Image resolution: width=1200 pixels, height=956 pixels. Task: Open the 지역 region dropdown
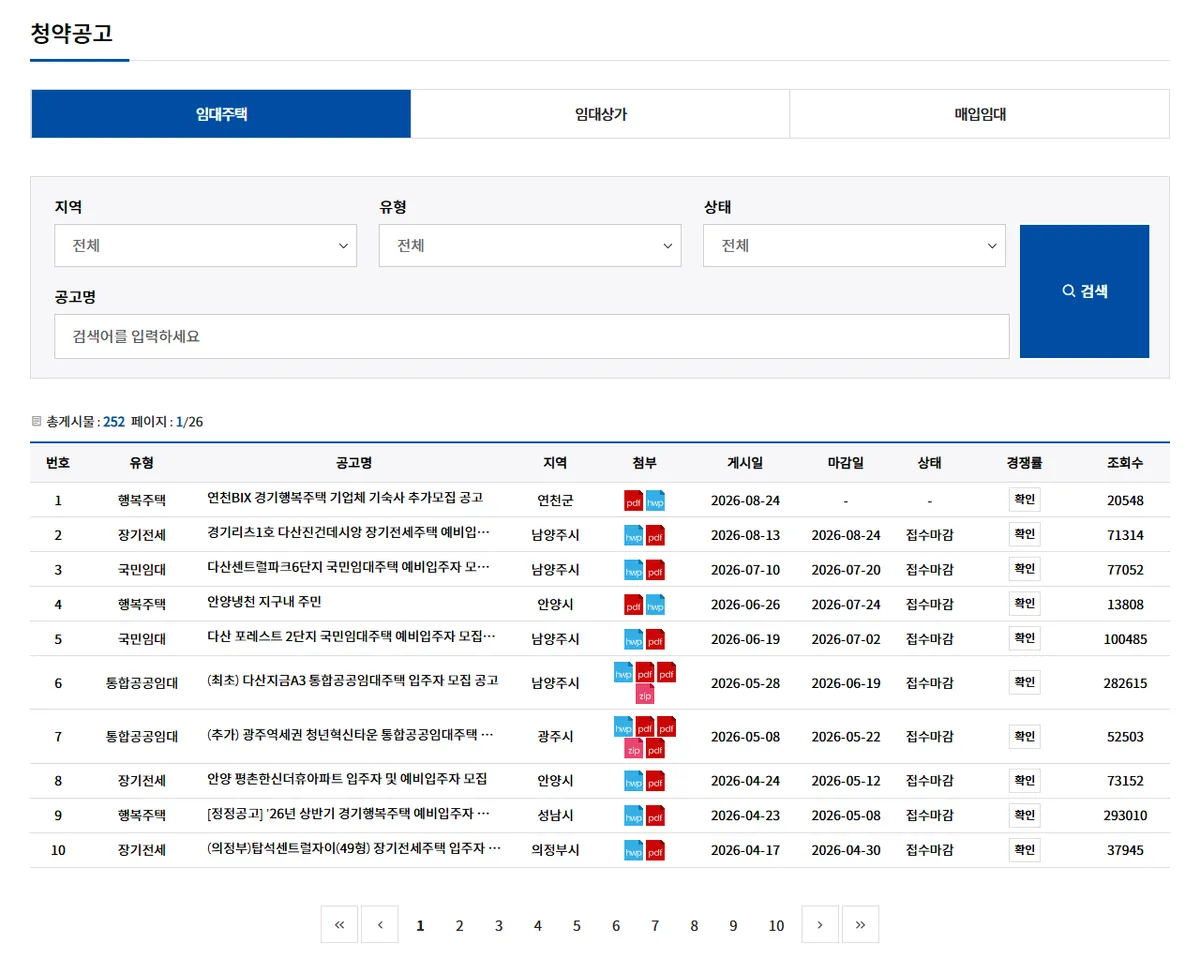[x=205, y=246]
